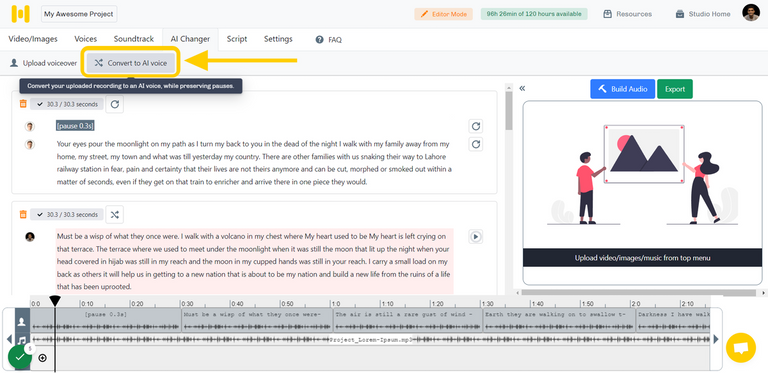Edit the My Awesome Project name field

[x=79, y=14]
